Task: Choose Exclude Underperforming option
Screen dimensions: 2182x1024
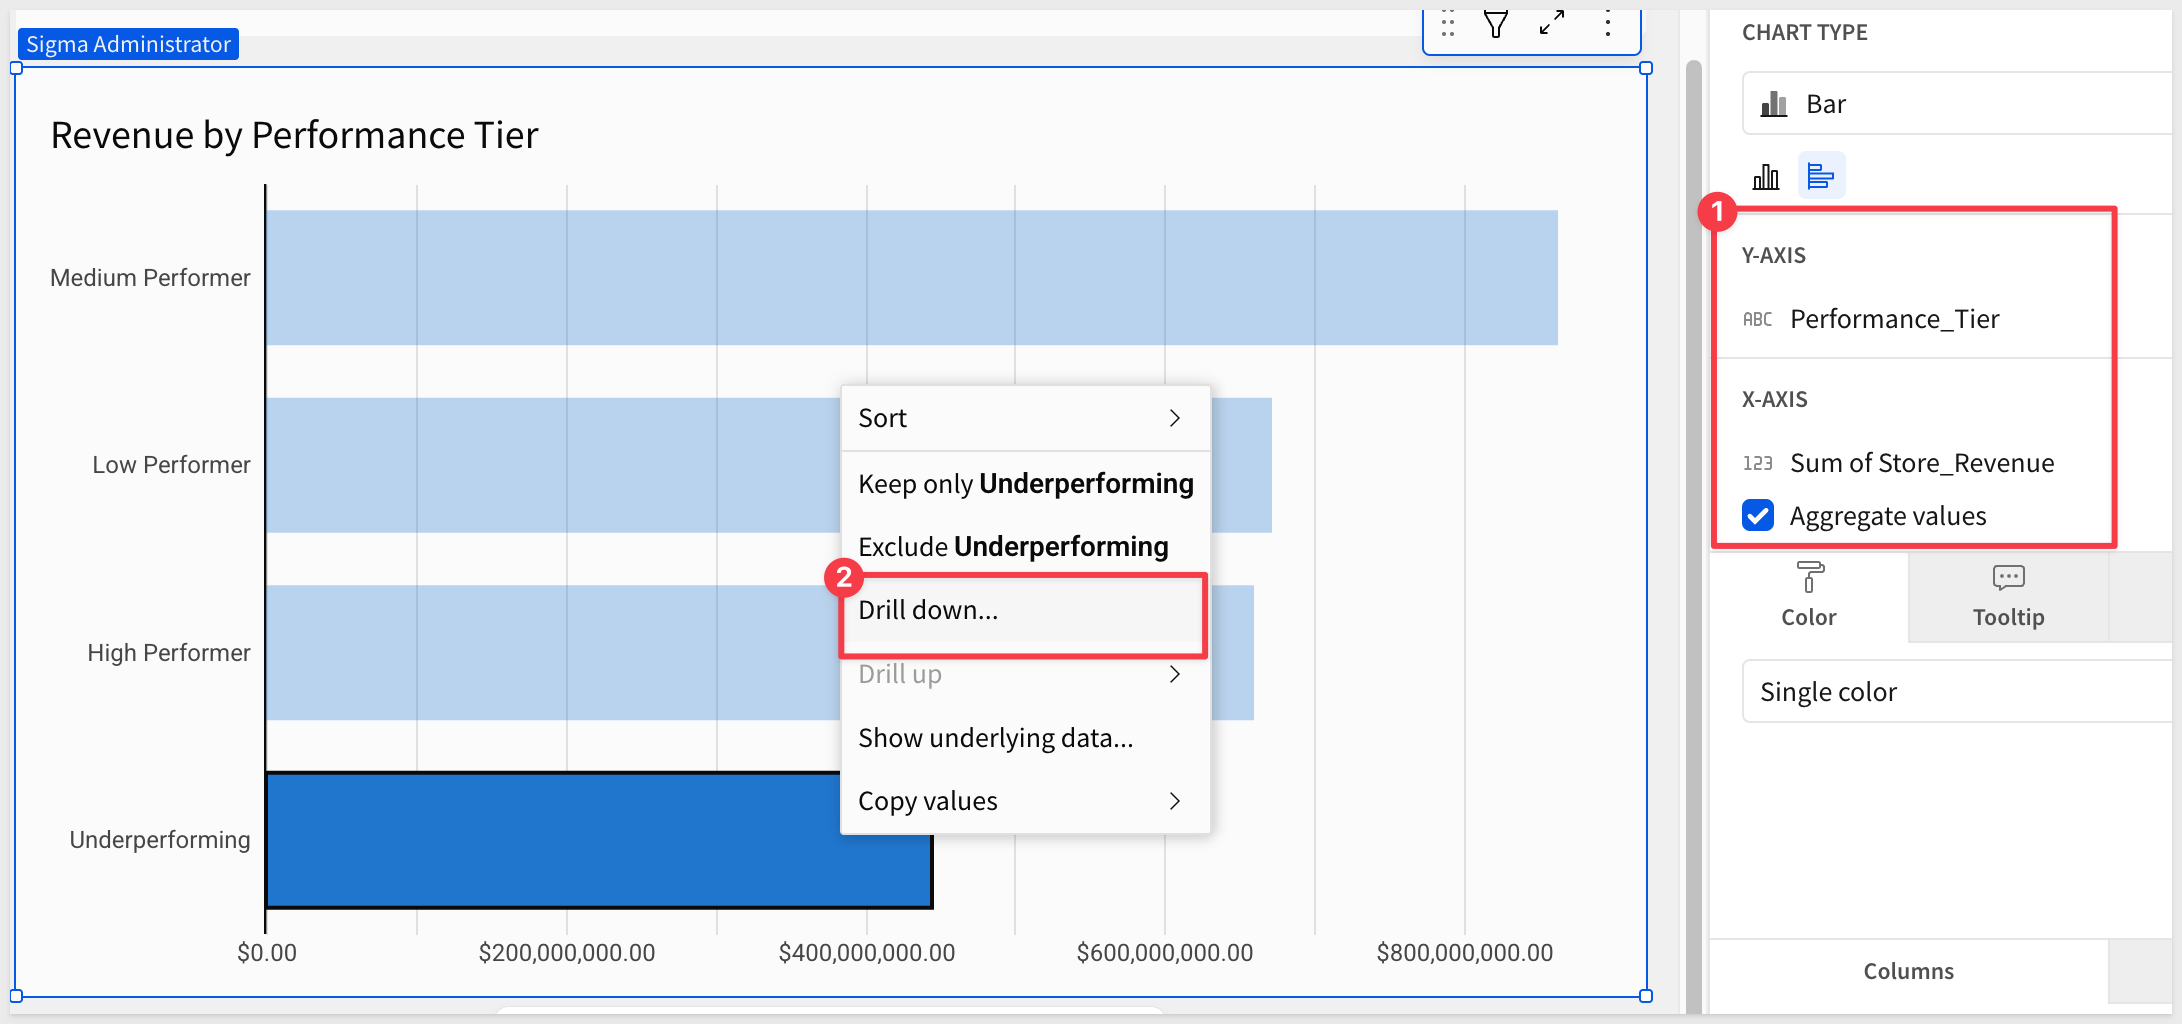Action: pyautogui.click(x=1013, y=547)
